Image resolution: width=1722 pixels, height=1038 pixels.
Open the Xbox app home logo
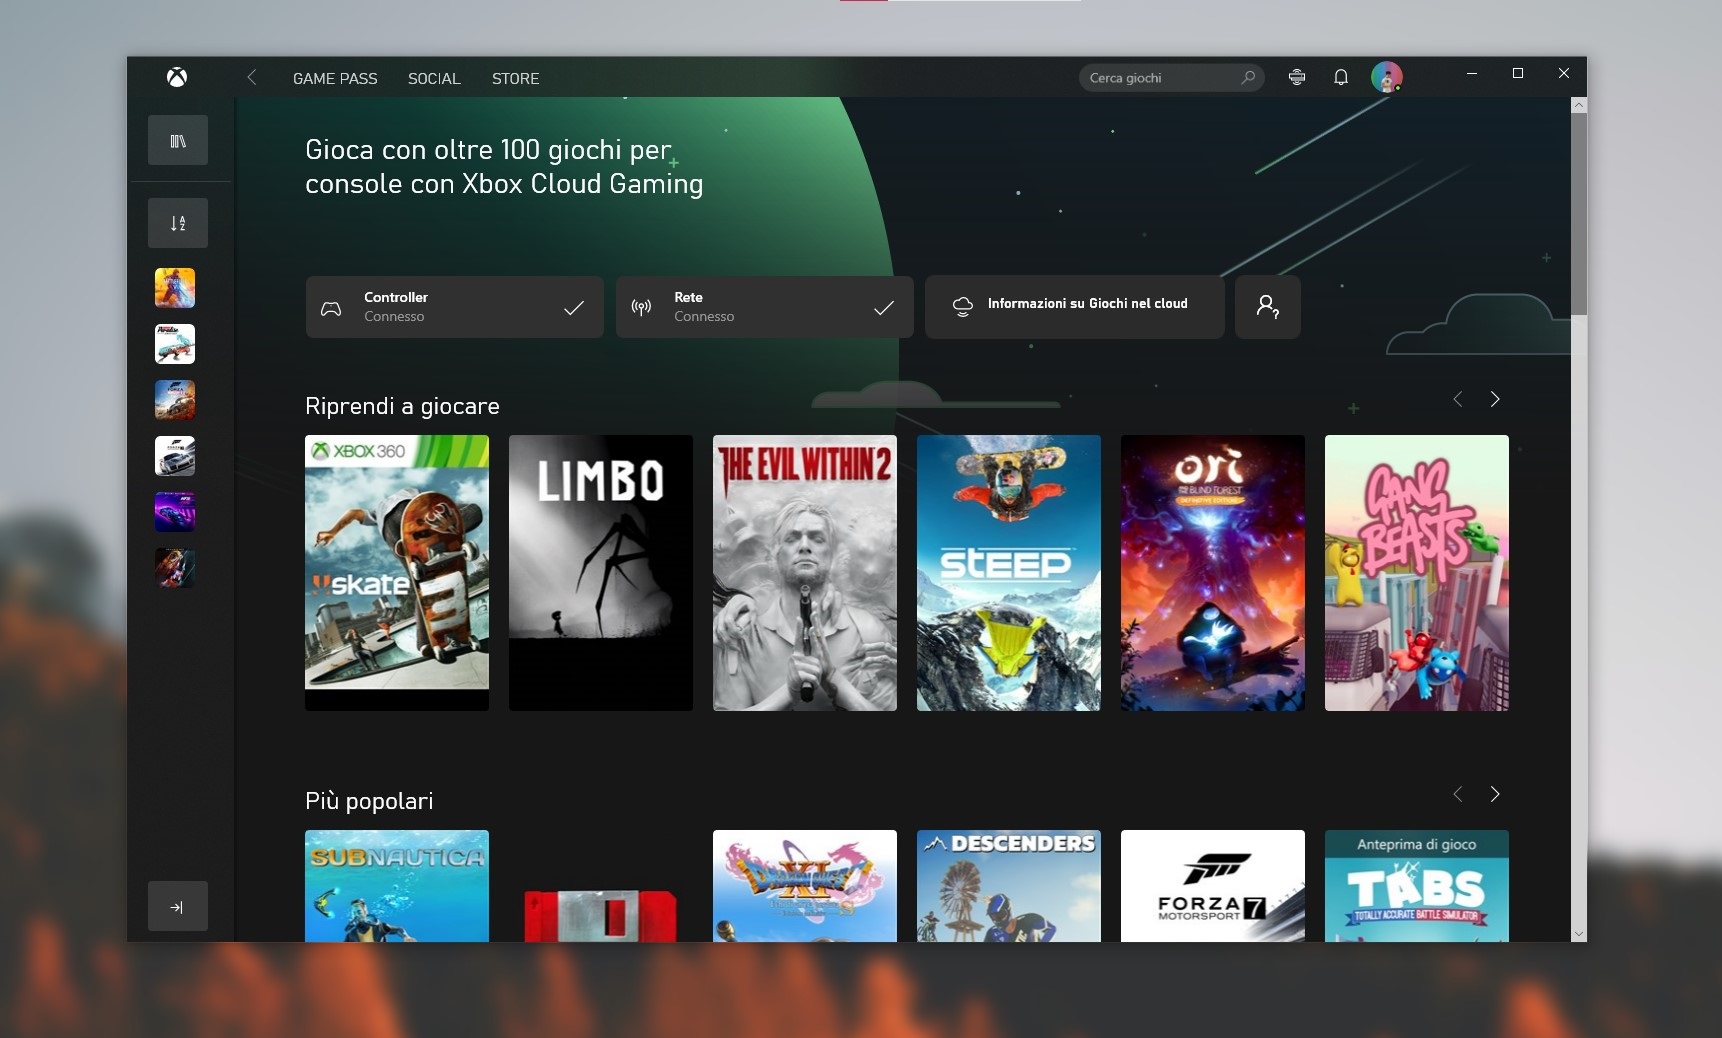(x=177, y=78)
